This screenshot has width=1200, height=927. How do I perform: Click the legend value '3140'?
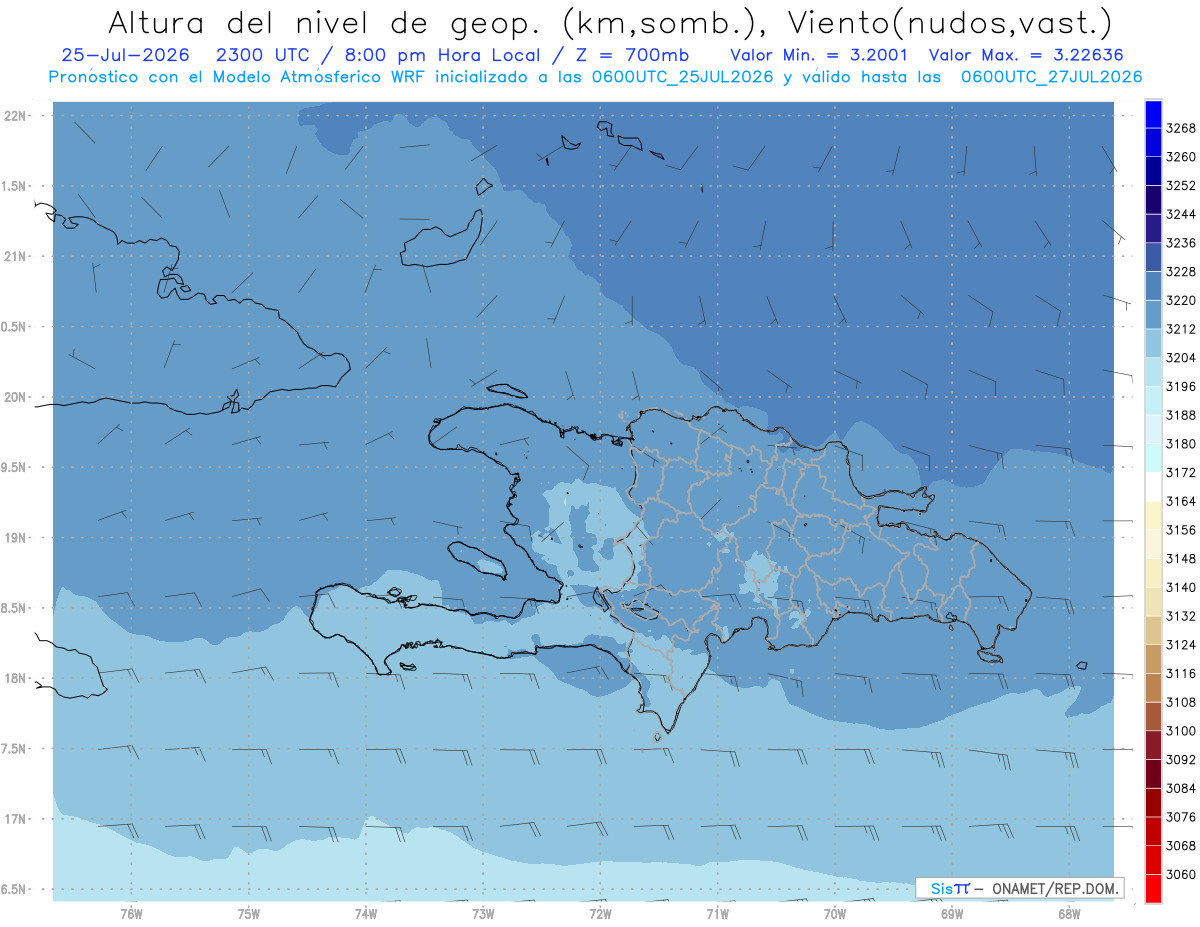pyautogui.click(x=1181, y=588)
